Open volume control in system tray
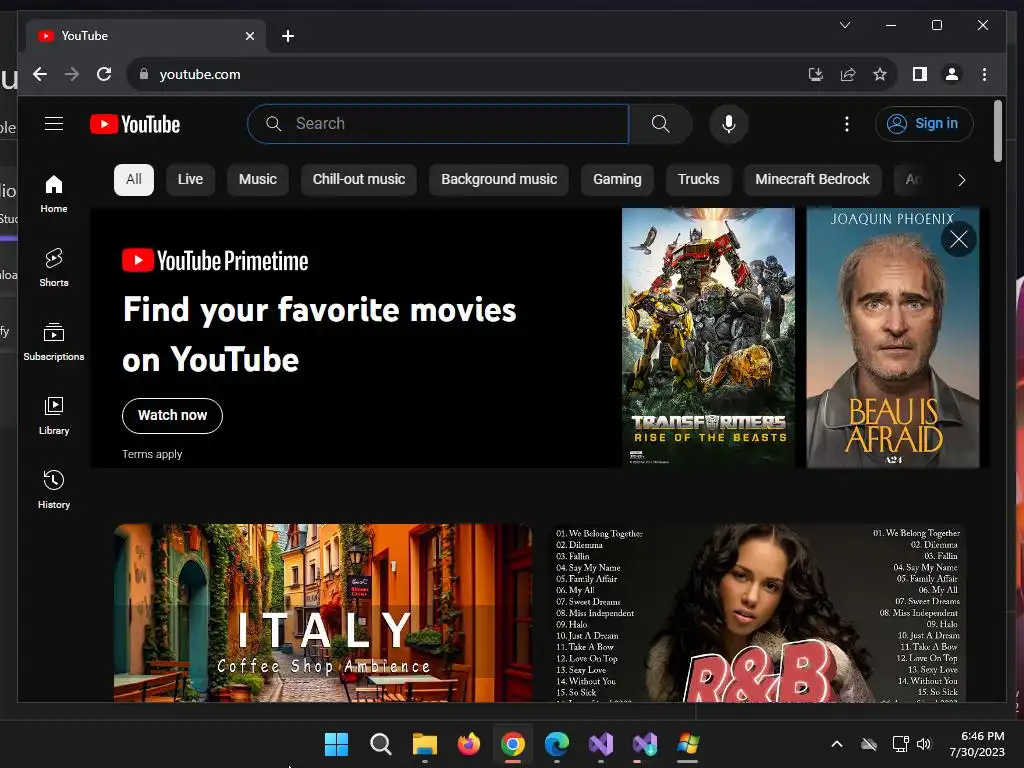 pos(923,744)
